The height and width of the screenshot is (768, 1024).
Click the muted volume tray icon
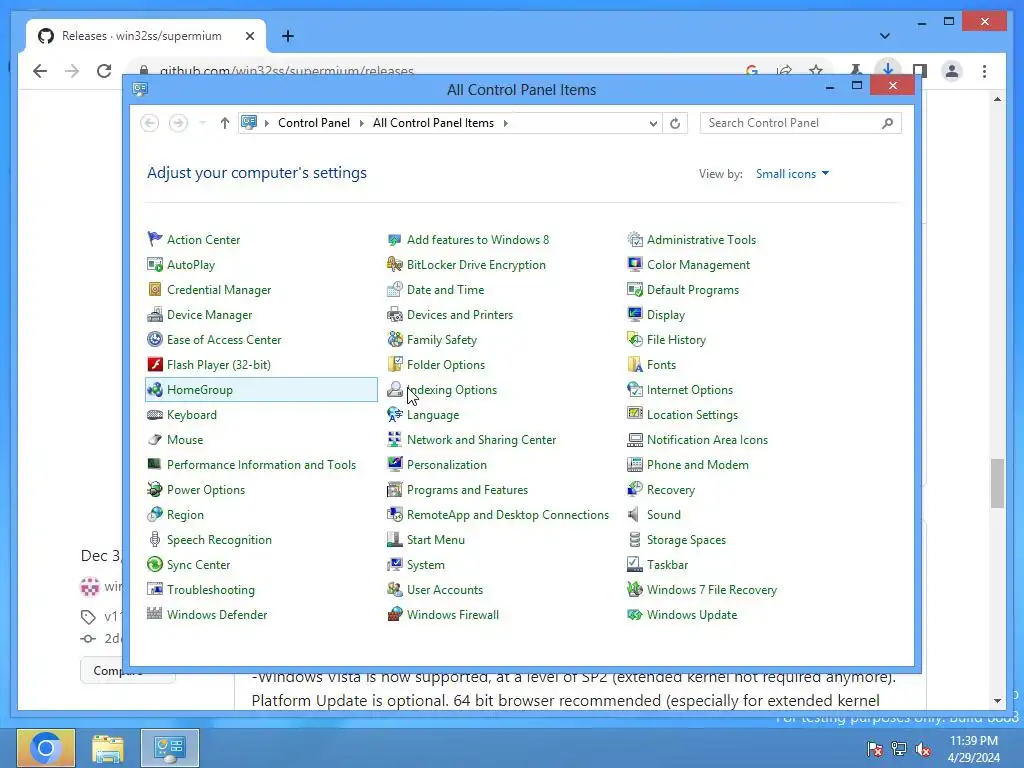pos(923,750)
